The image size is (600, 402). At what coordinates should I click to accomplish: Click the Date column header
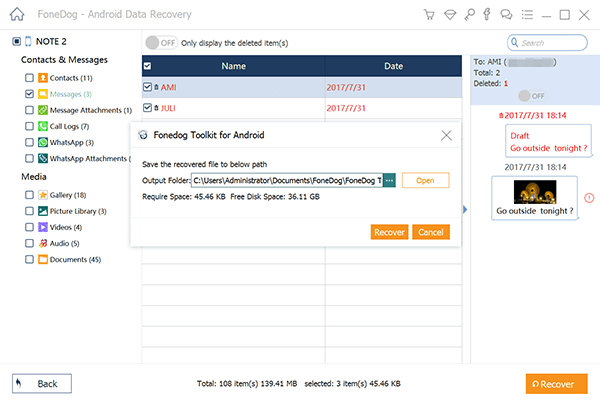pyautogui.click(x=393, y=66)
